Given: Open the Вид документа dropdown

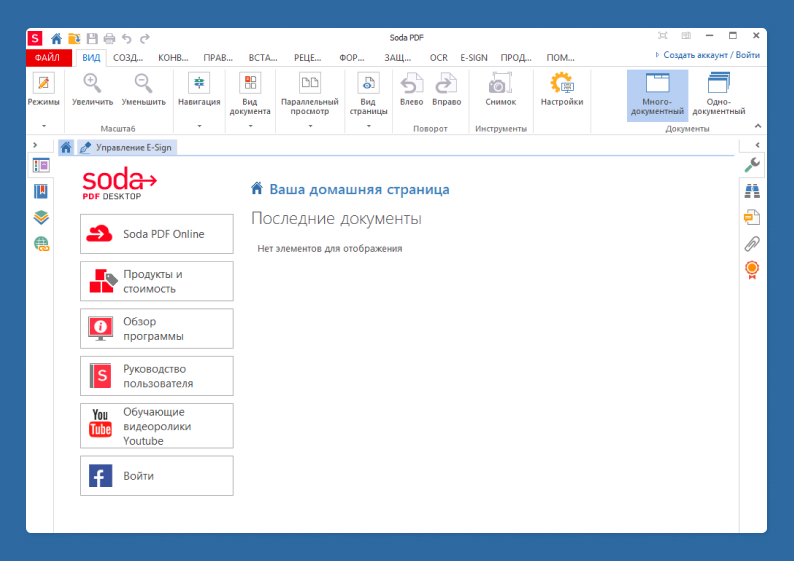Looking at the screenshot, I should tap(250, 126).
